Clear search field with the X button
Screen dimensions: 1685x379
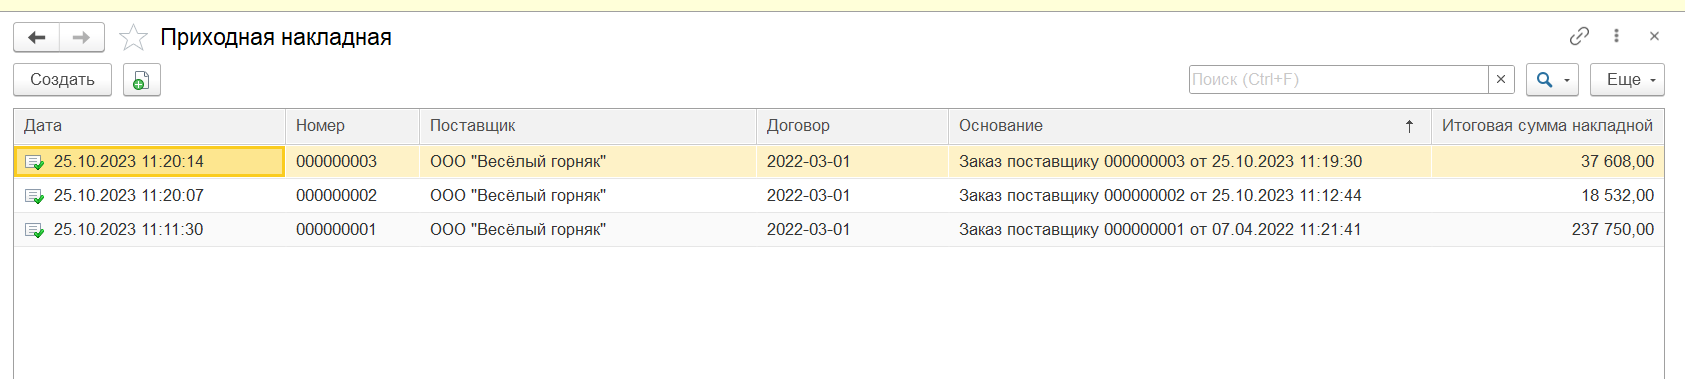(1501, 80)
